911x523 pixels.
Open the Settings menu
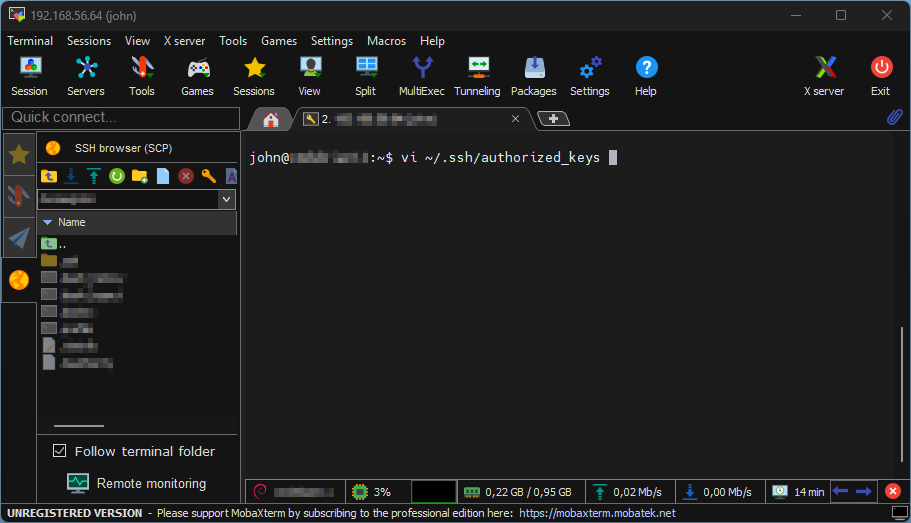tap(332, 41)
